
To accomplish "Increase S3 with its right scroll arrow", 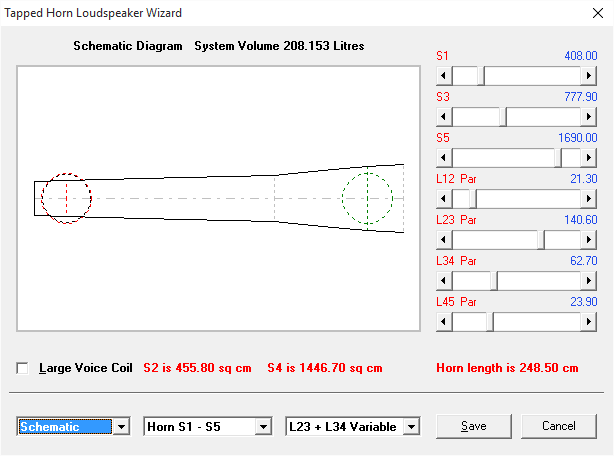I will pos(589,117).
